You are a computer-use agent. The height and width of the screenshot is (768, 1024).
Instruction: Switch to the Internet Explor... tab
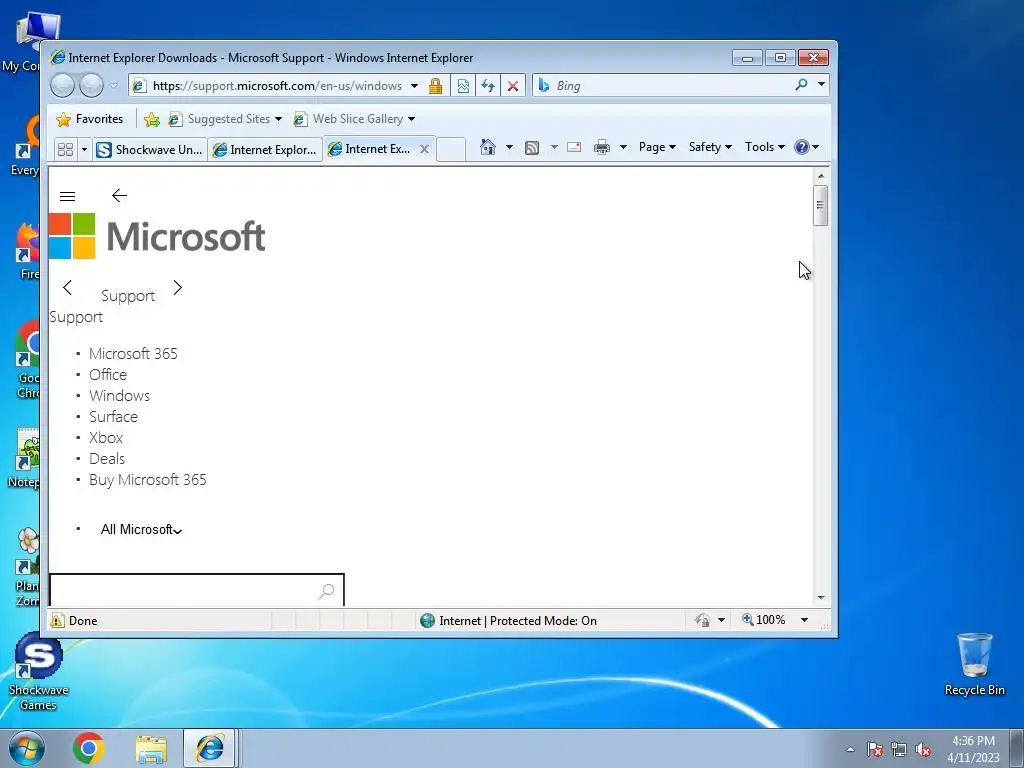[x=265, y=150]
